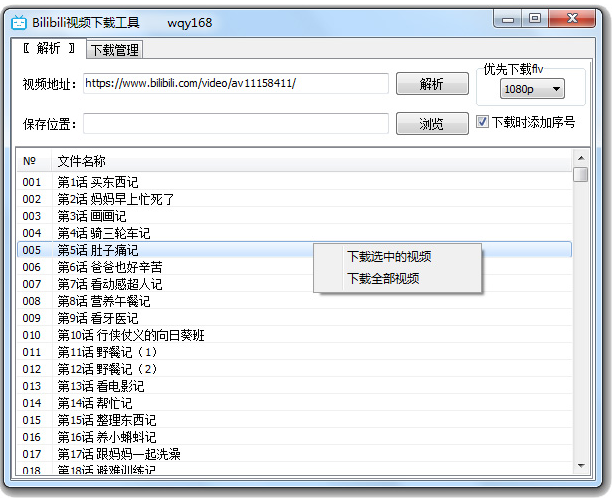Select row 第3话 画画记
This screenshot has width=613, height=499.
294,216
